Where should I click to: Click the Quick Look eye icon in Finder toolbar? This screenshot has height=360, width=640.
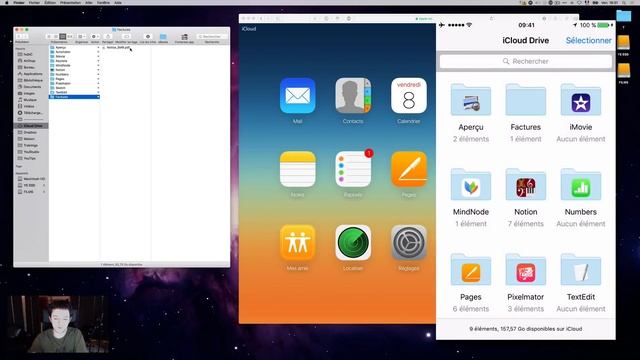tap(148, 36)
